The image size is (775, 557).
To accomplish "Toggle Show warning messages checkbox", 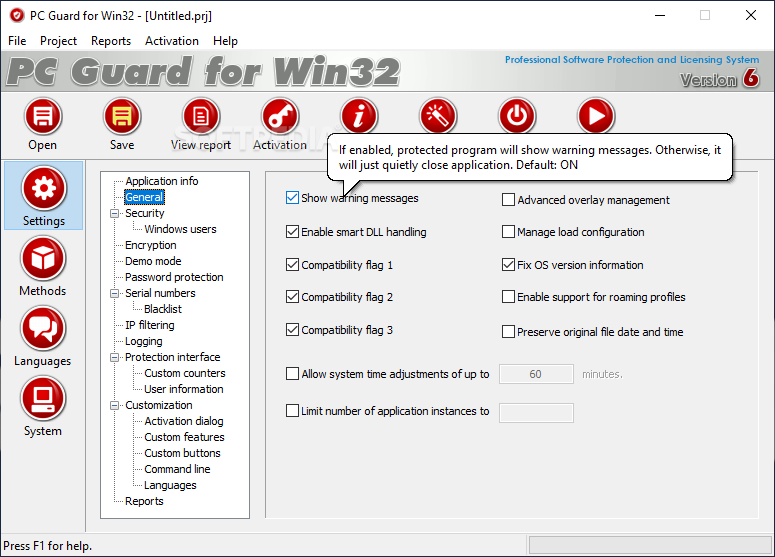I will click(292, 198).
